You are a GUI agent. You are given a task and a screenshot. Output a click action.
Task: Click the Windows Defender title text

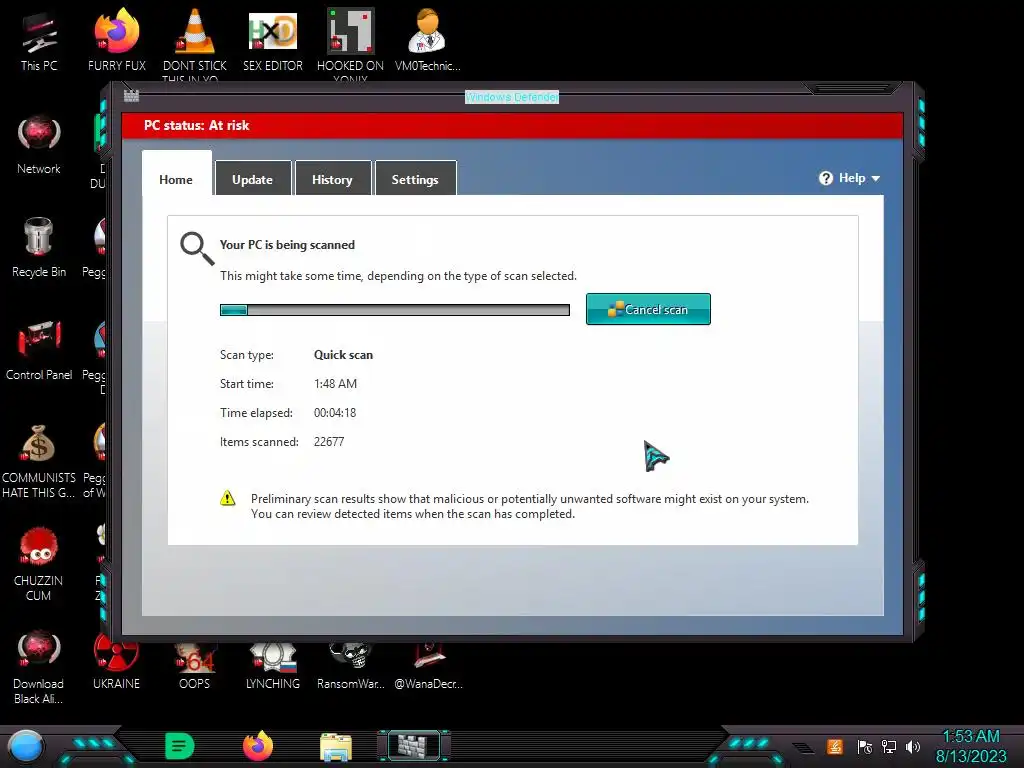(x=512, y=97)
